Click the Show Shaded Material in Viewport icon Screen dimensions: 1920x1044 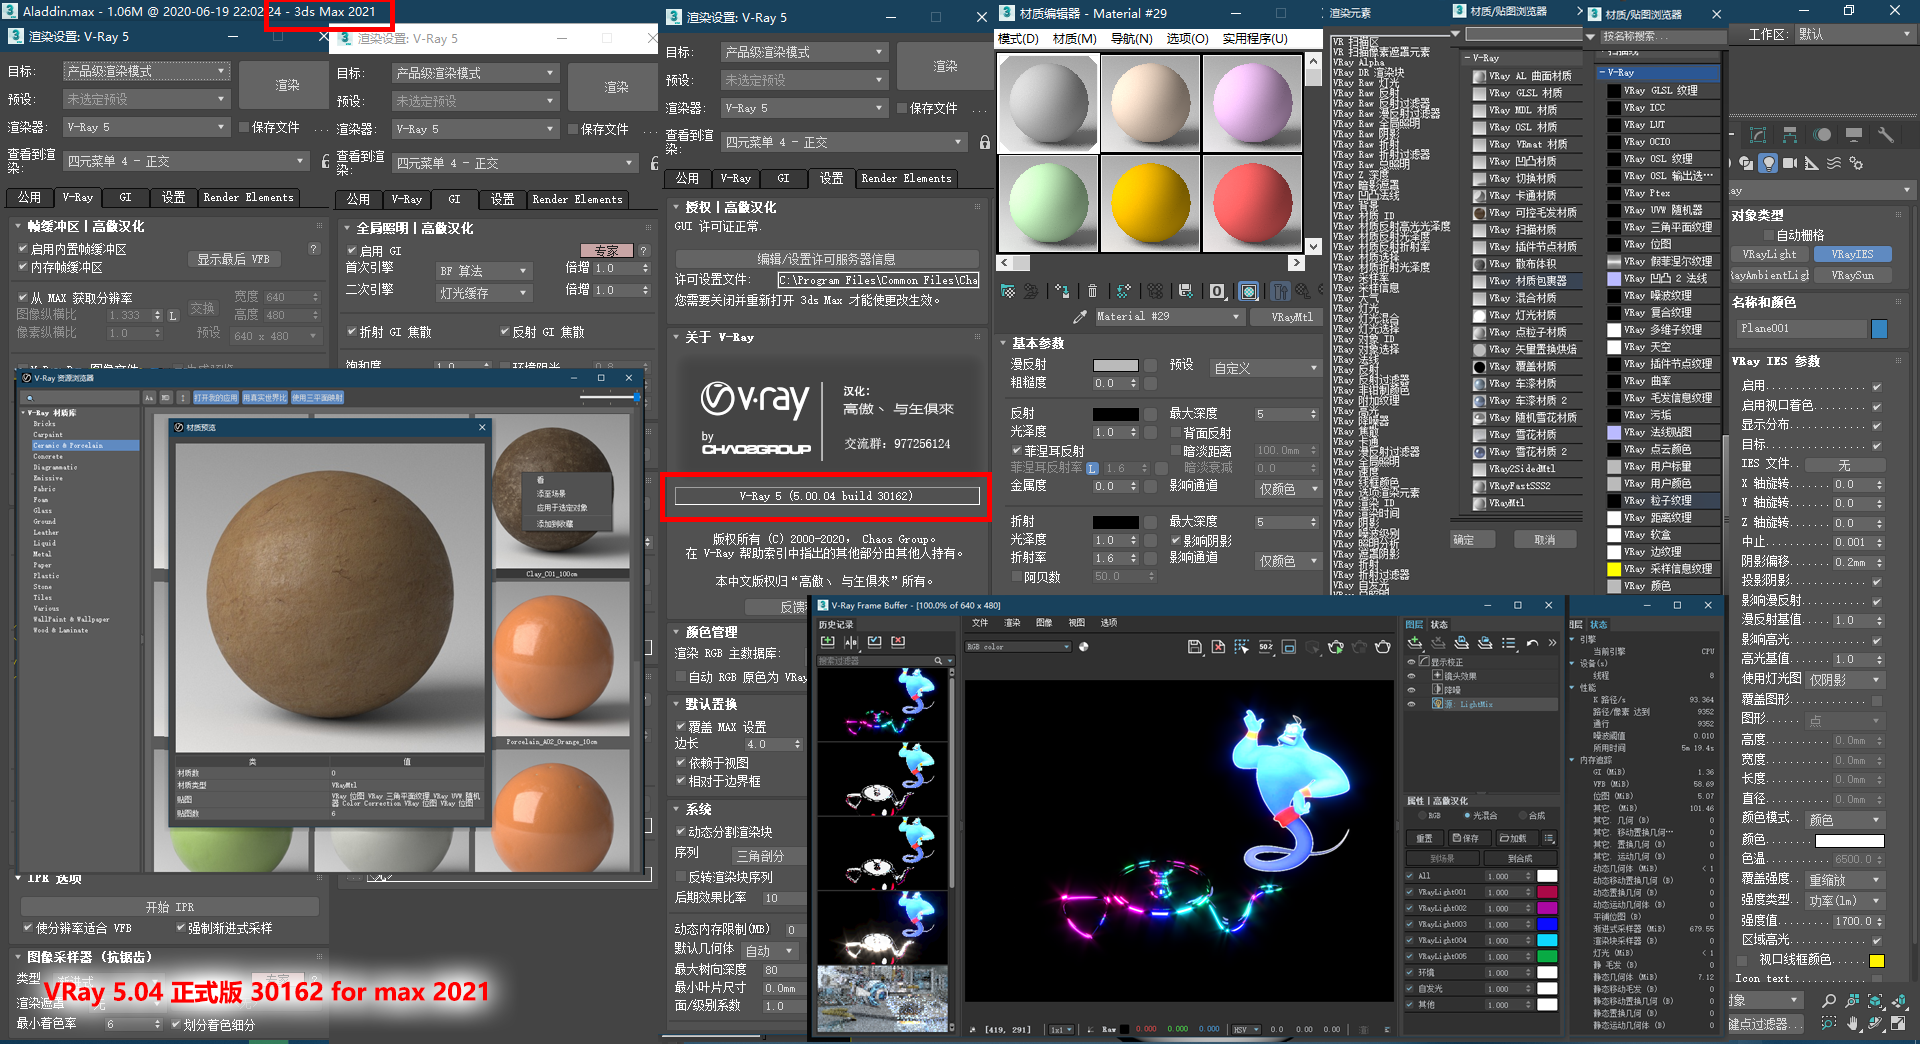click(x=1249, y=291)
